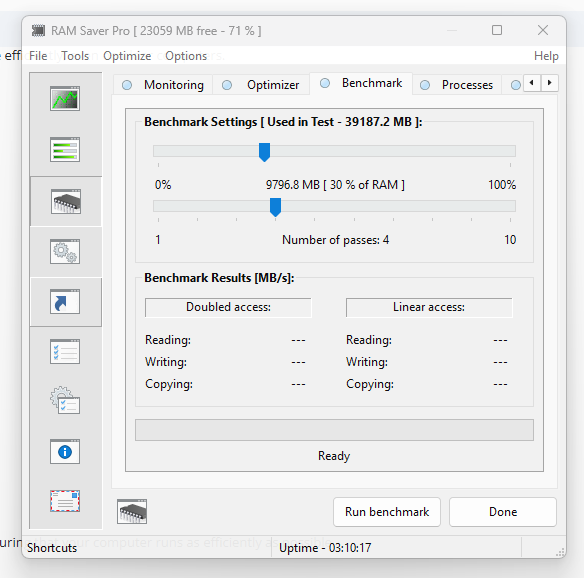Click the Doubled access Reading value
The image size is (584, 578).
pyautogui.click(x=298, y=340)
